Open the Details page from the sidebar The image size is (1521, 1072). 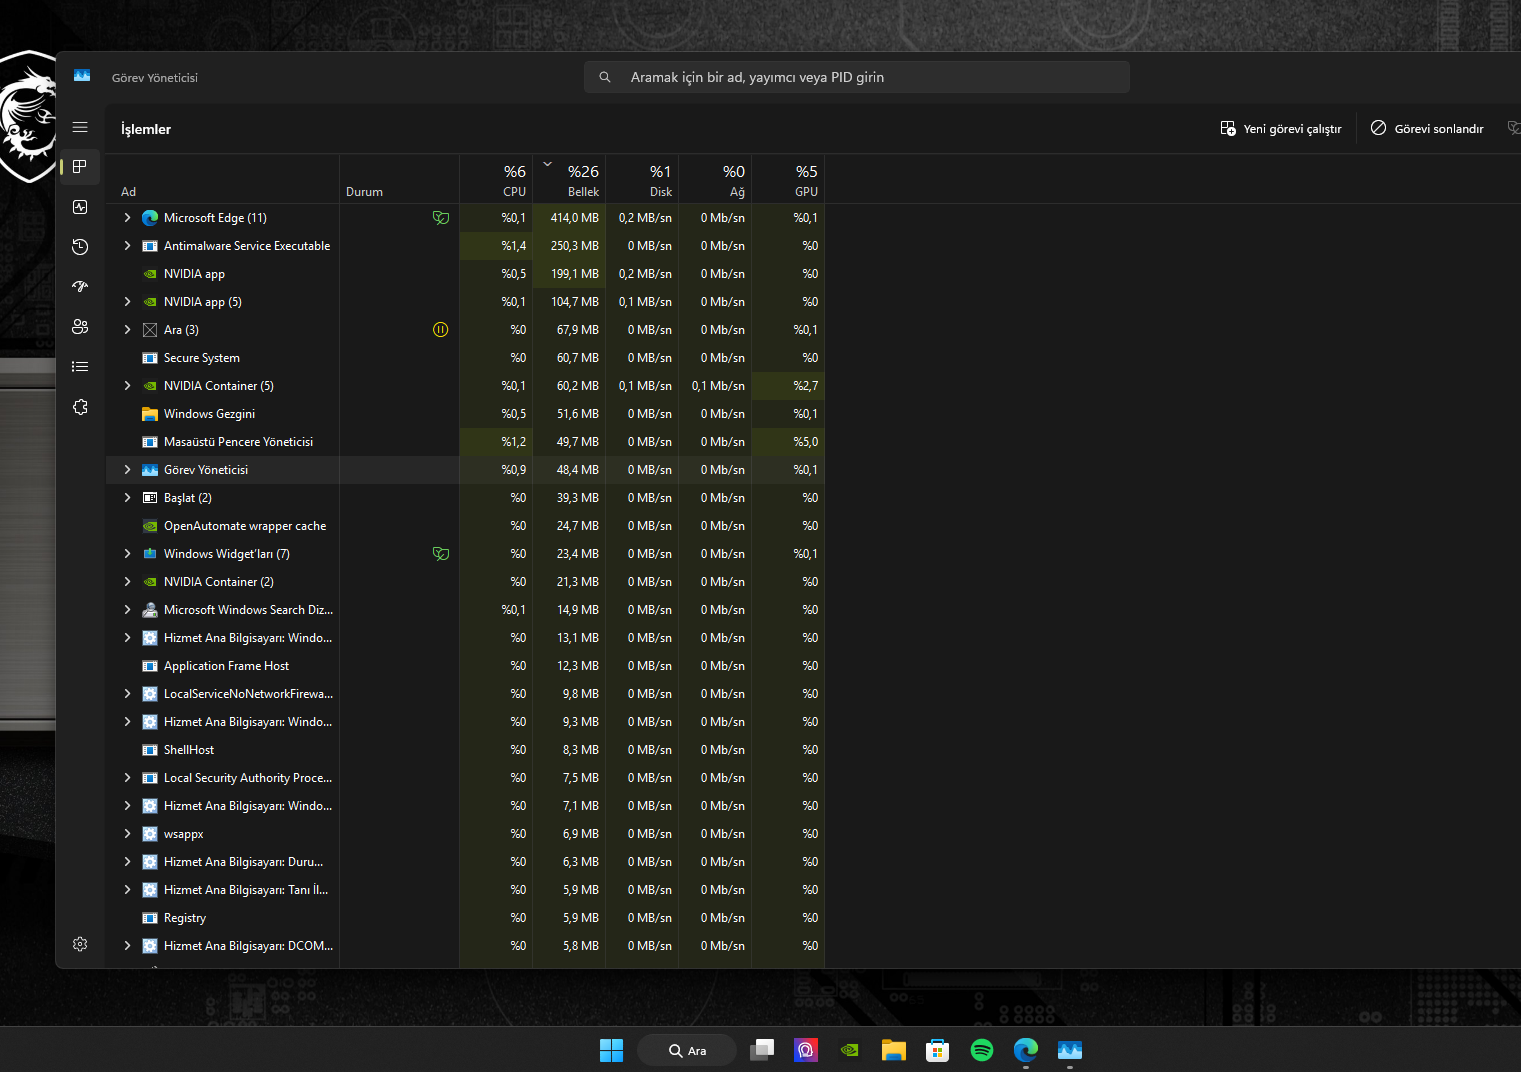tap(80, 367)
